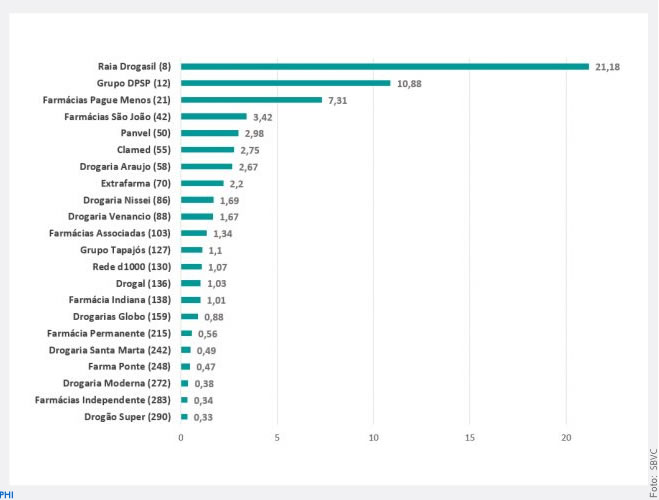
Task: Select Drogaria Santa Marta (242) label
Action: 110,350
